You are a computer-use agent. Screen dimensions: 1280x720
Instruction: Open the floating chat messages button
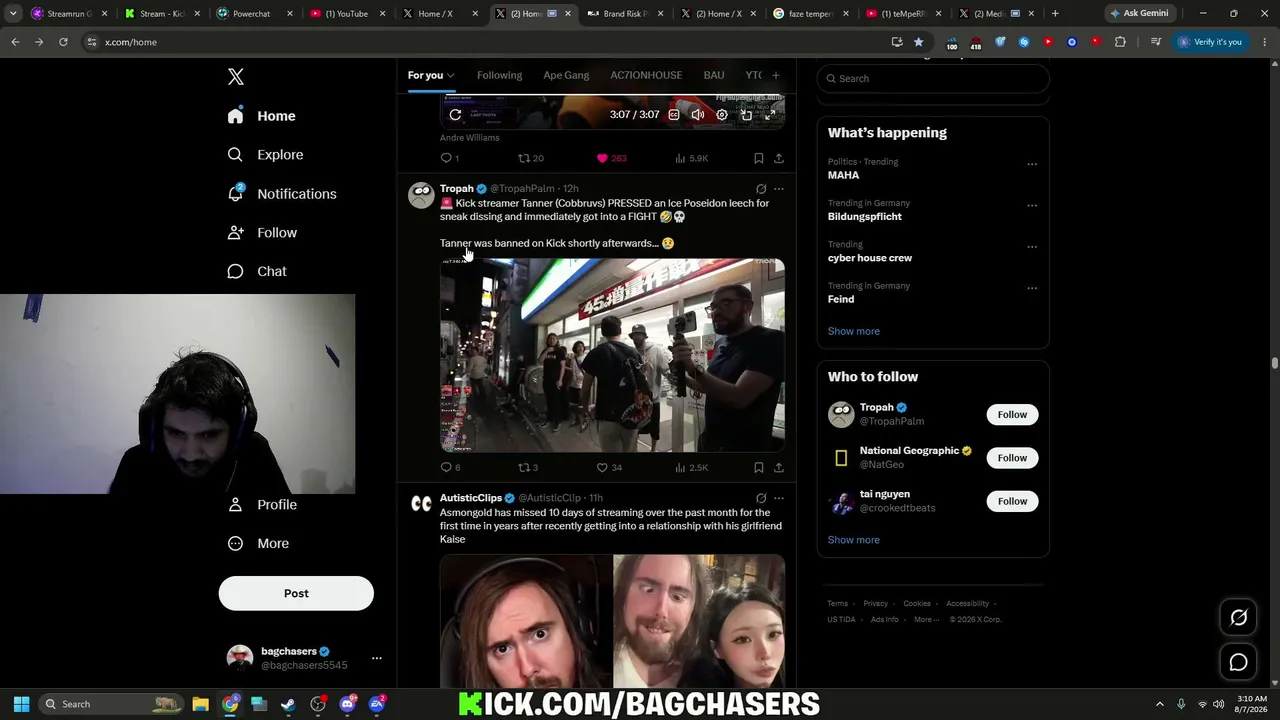coord(1239,662)
